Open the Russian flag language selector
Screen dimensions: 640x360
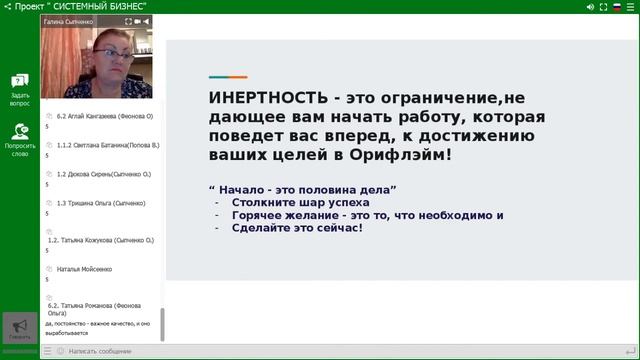pos(617,7)
